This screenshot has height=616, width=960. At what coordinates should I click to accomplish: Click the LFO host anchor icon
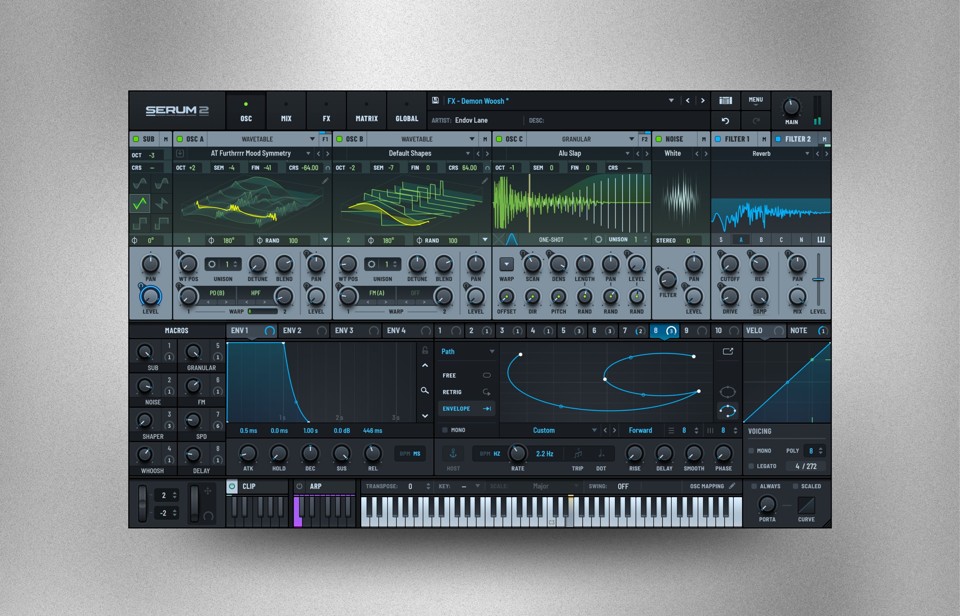(x=453, y=453)
